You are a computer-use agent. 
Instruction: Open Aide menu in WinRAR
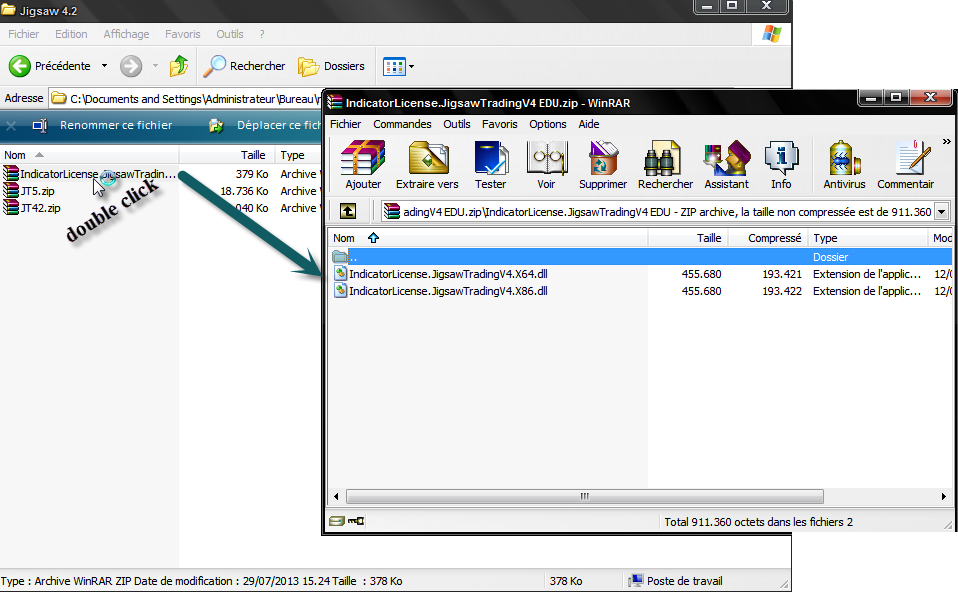pos(589,124)
